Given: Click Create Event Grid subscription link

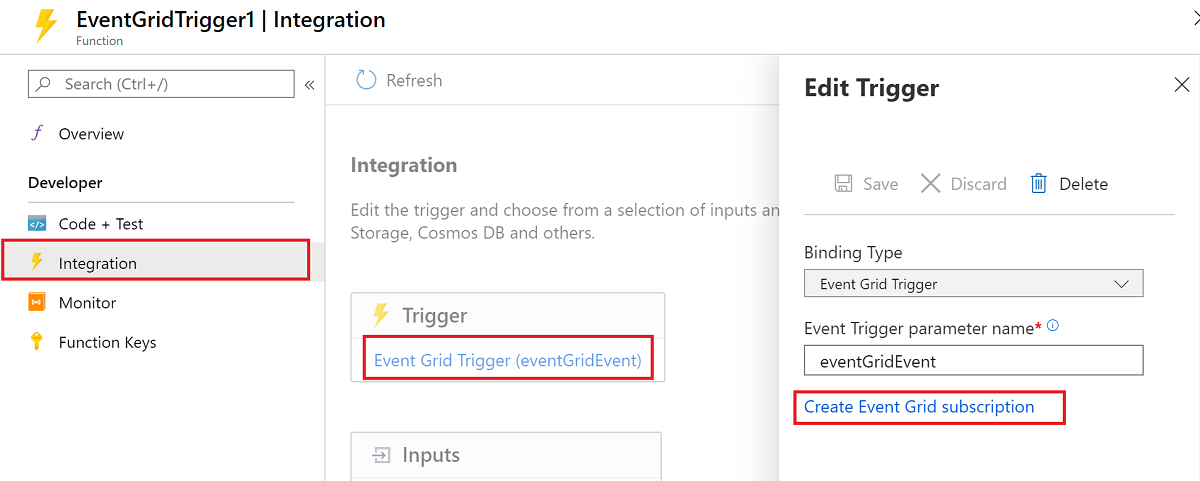Looking at the screenshot, I should (919, 407).
